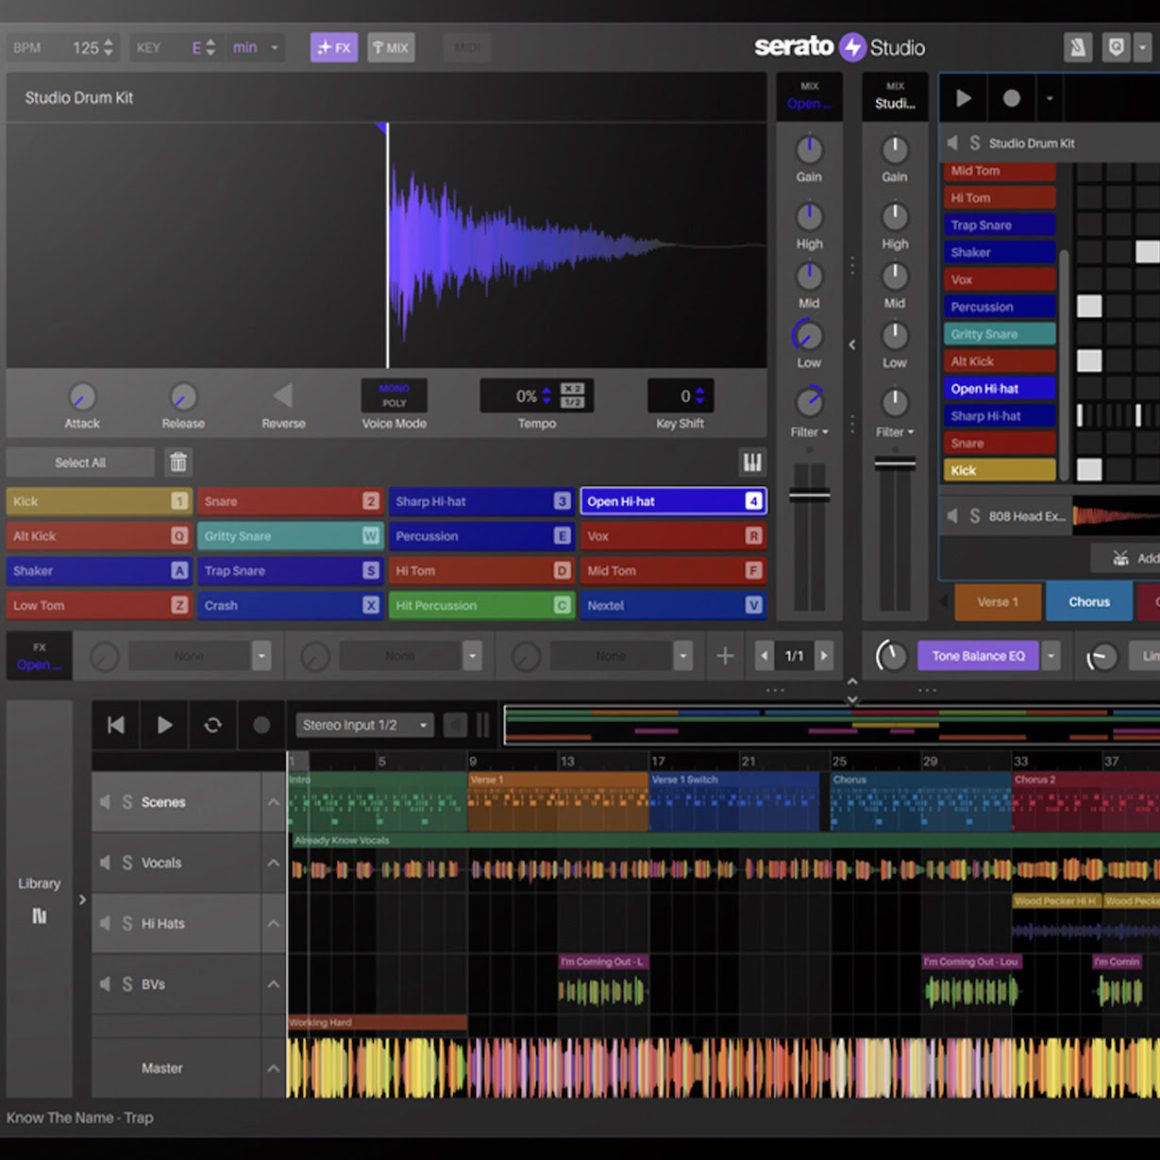
Task: Select the Reverse icon in the sample editor
Action: [x=283, y=396]
